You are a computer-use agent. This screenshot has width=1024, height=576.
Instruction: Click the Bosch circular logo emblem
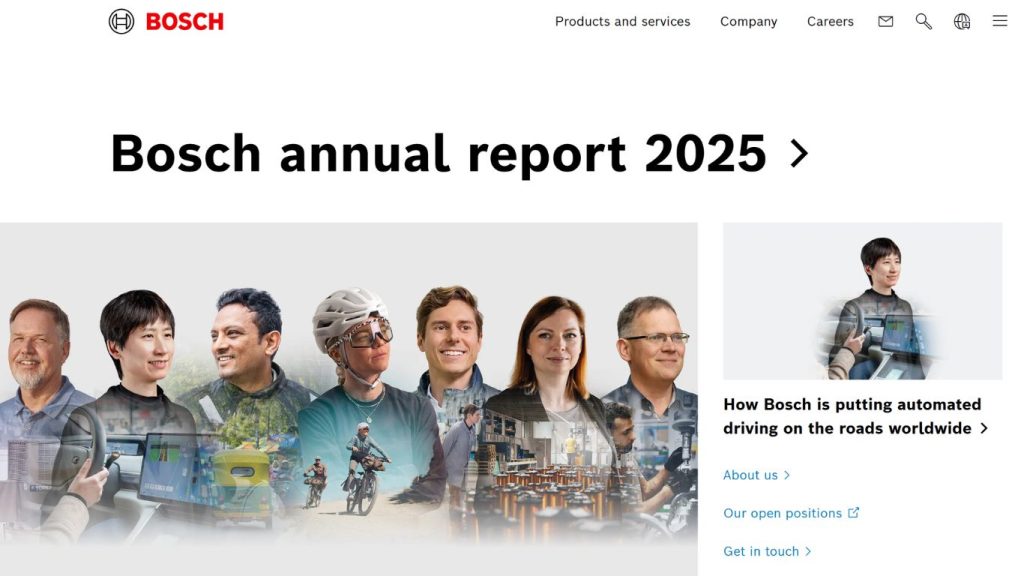(121, 22)
